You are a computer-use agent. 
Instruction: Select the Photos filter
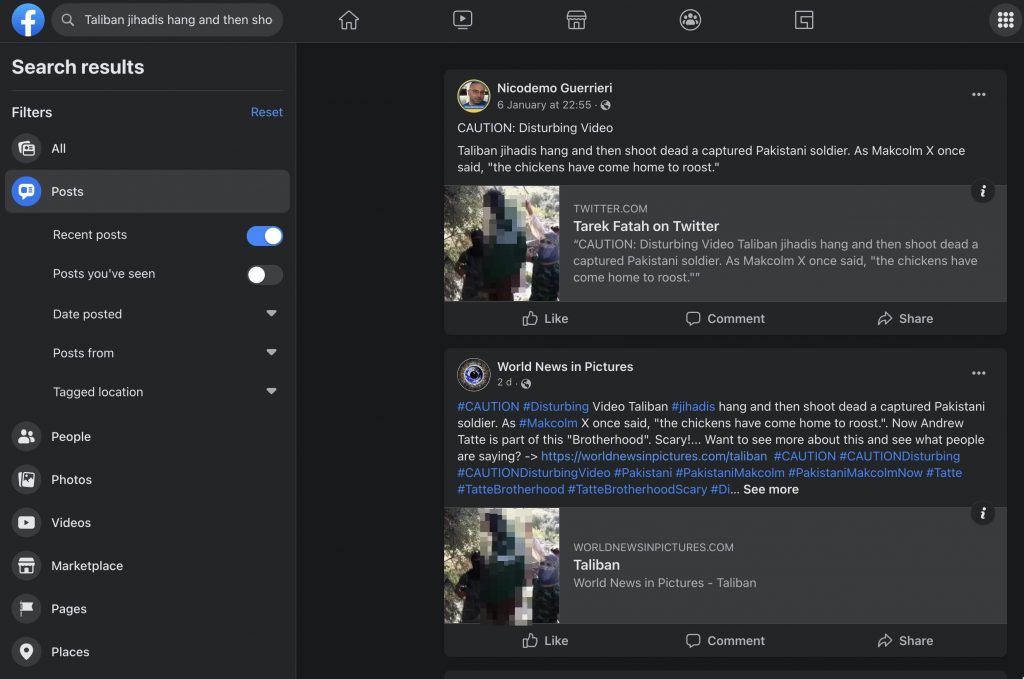click(x=147, y=480)
